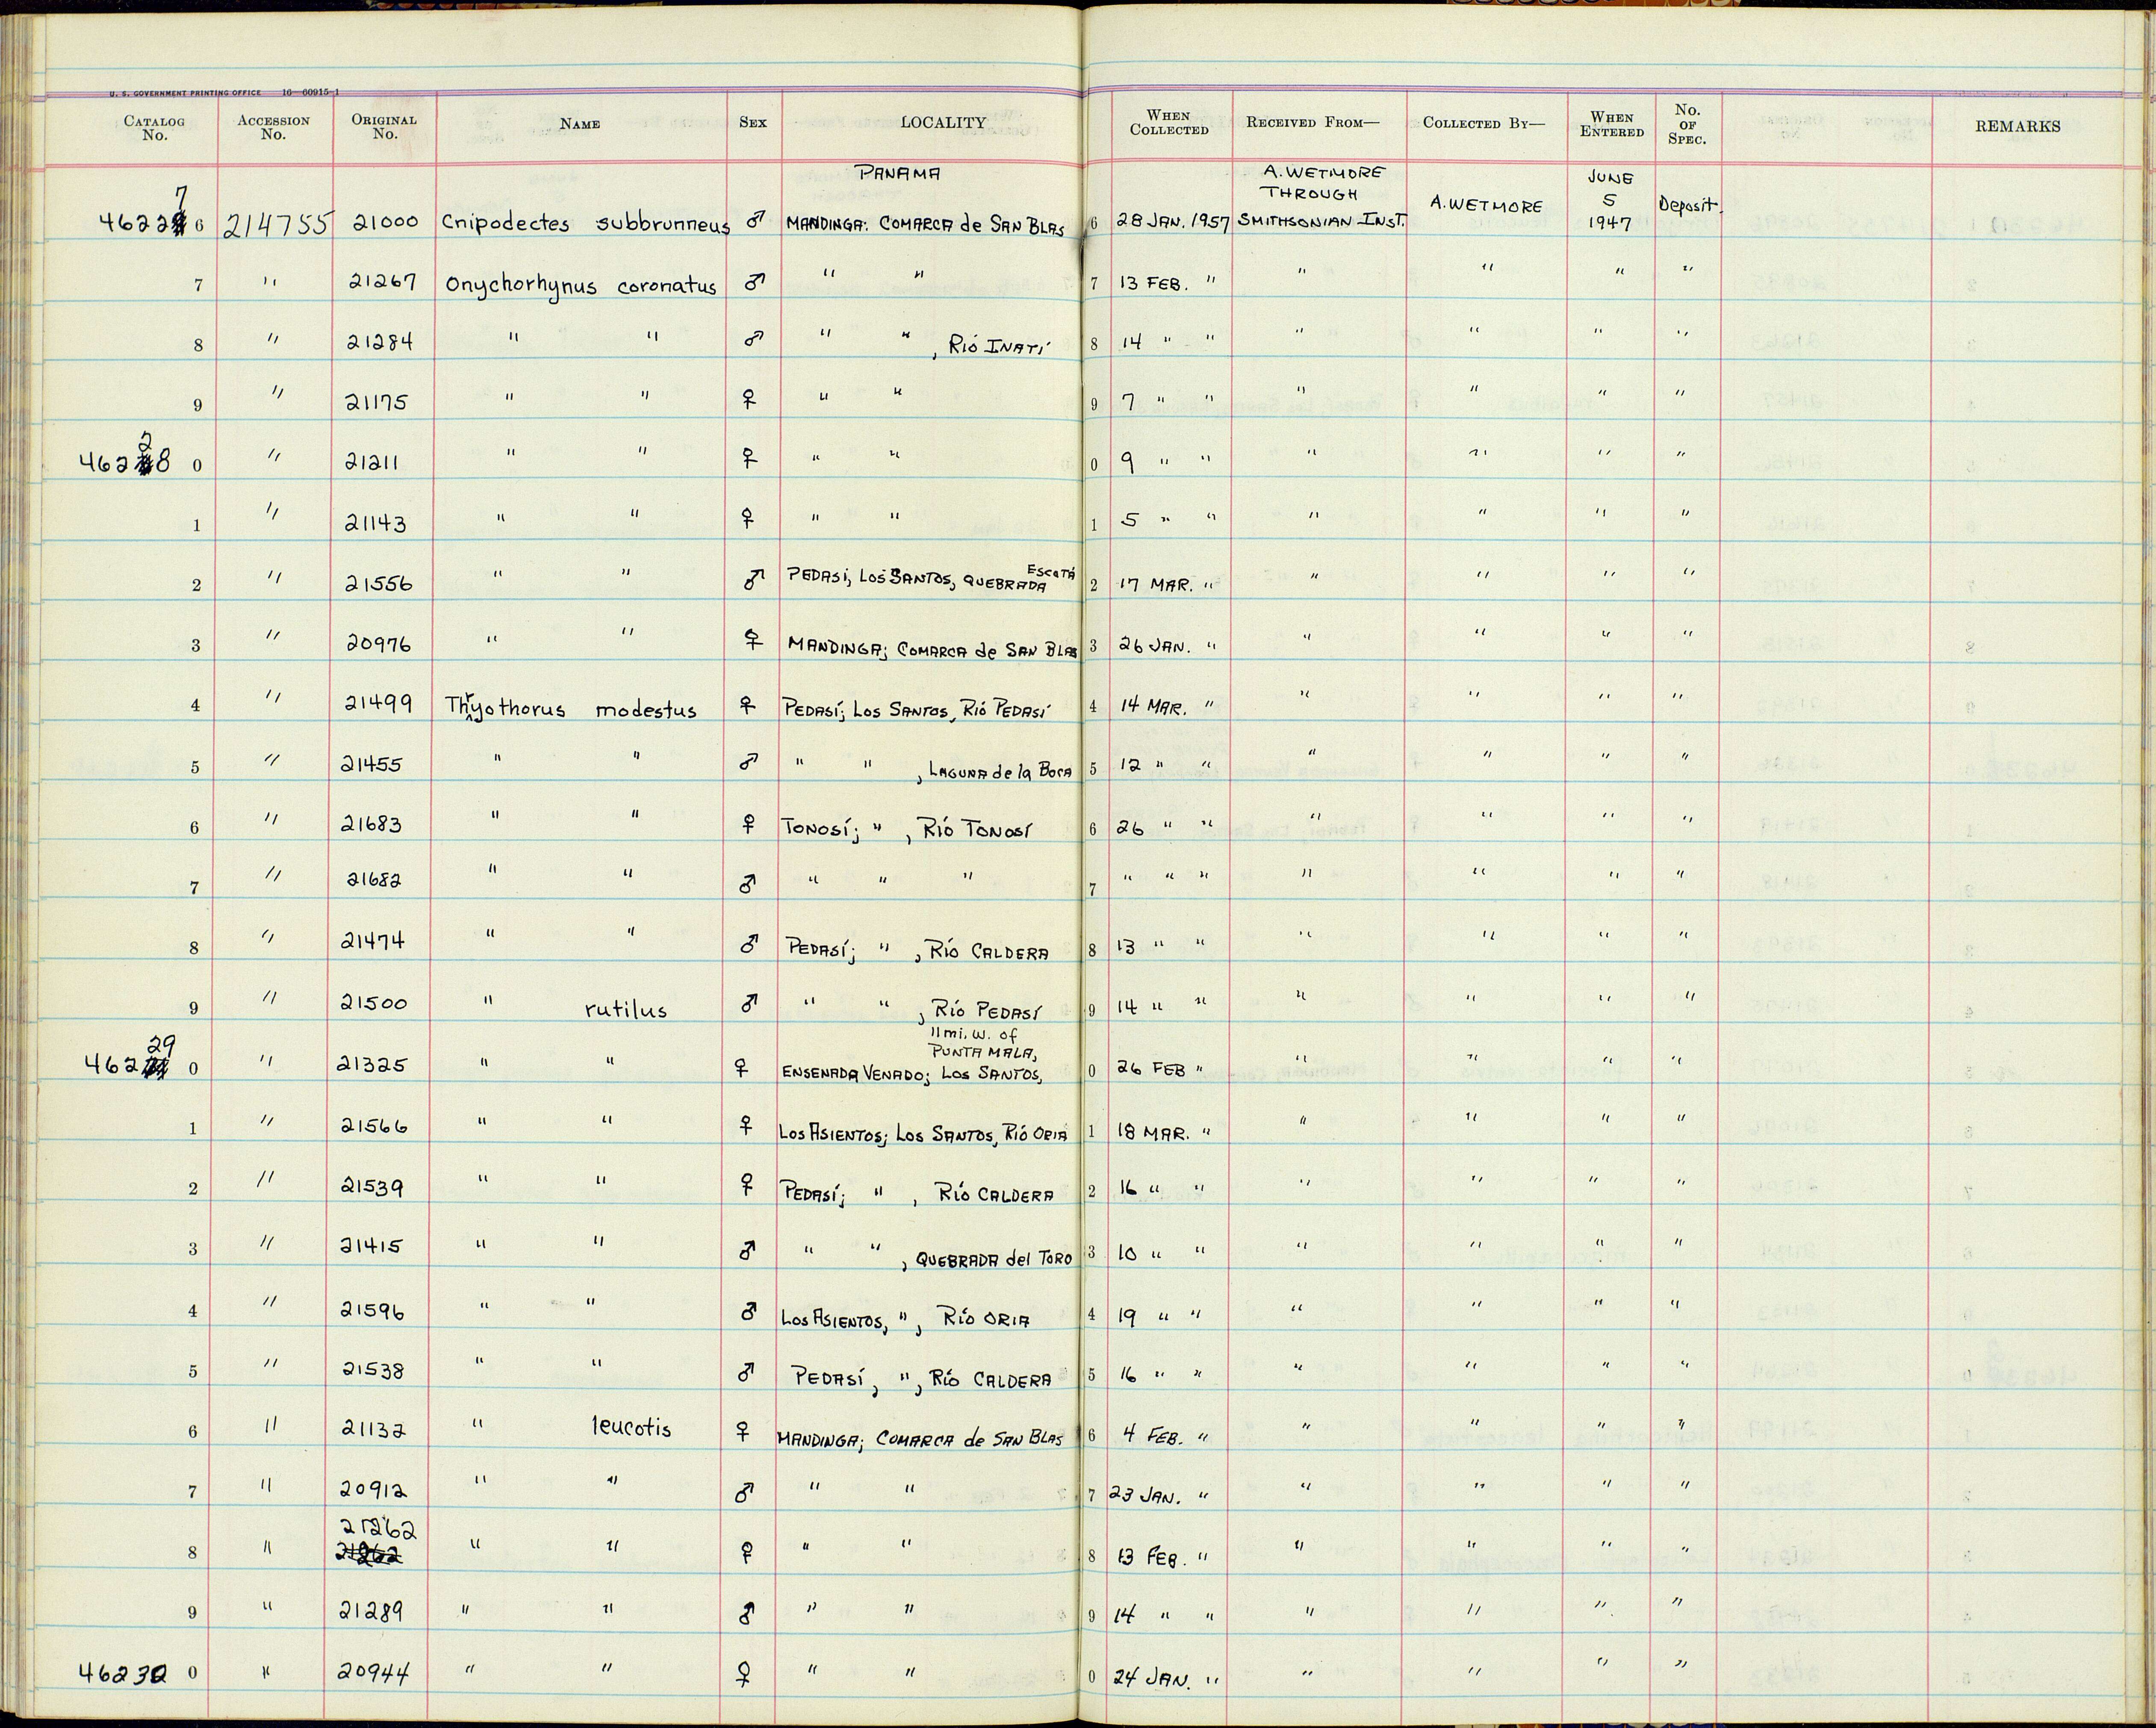Select original number 20912

tap(374, 1490)
